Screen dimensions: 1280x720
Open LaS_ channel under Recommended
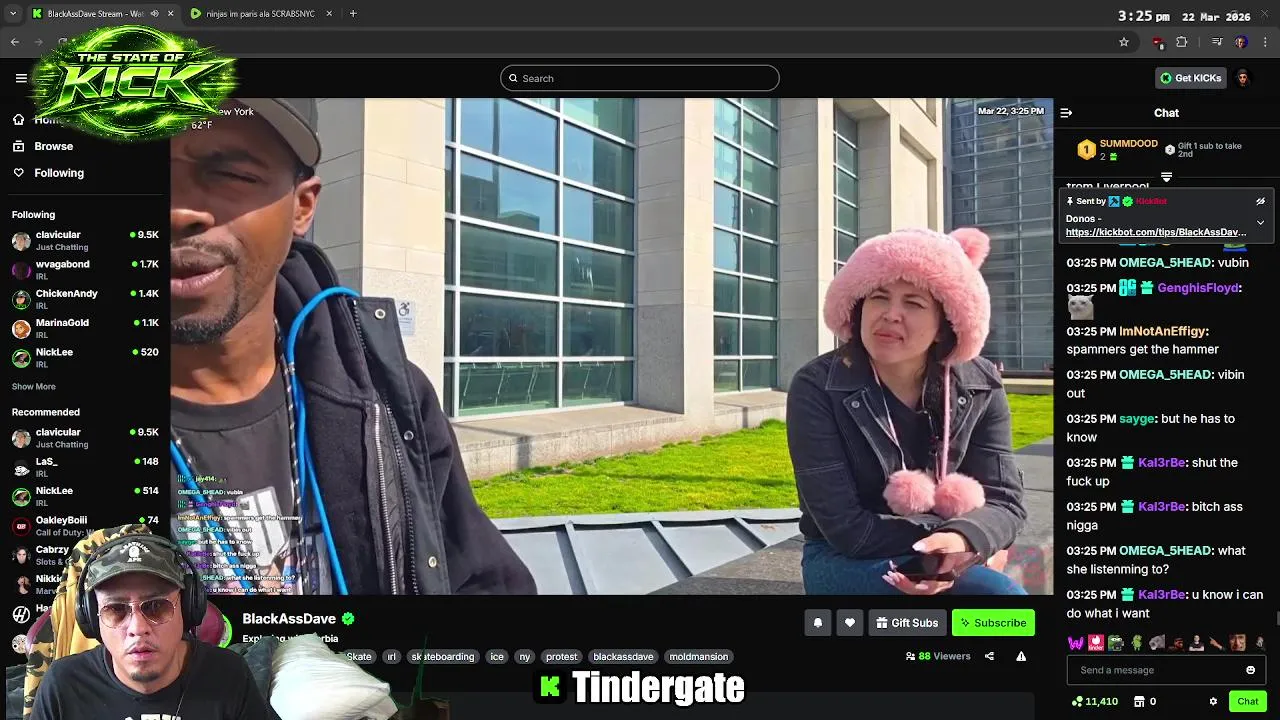[x=85, y=467]
